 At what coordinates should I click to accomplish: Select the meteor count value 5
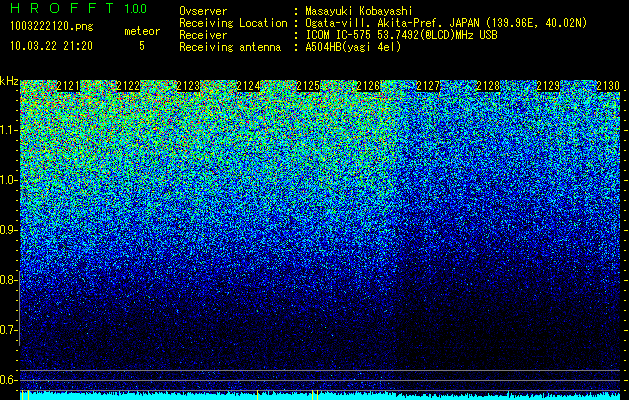coord(142,46)
